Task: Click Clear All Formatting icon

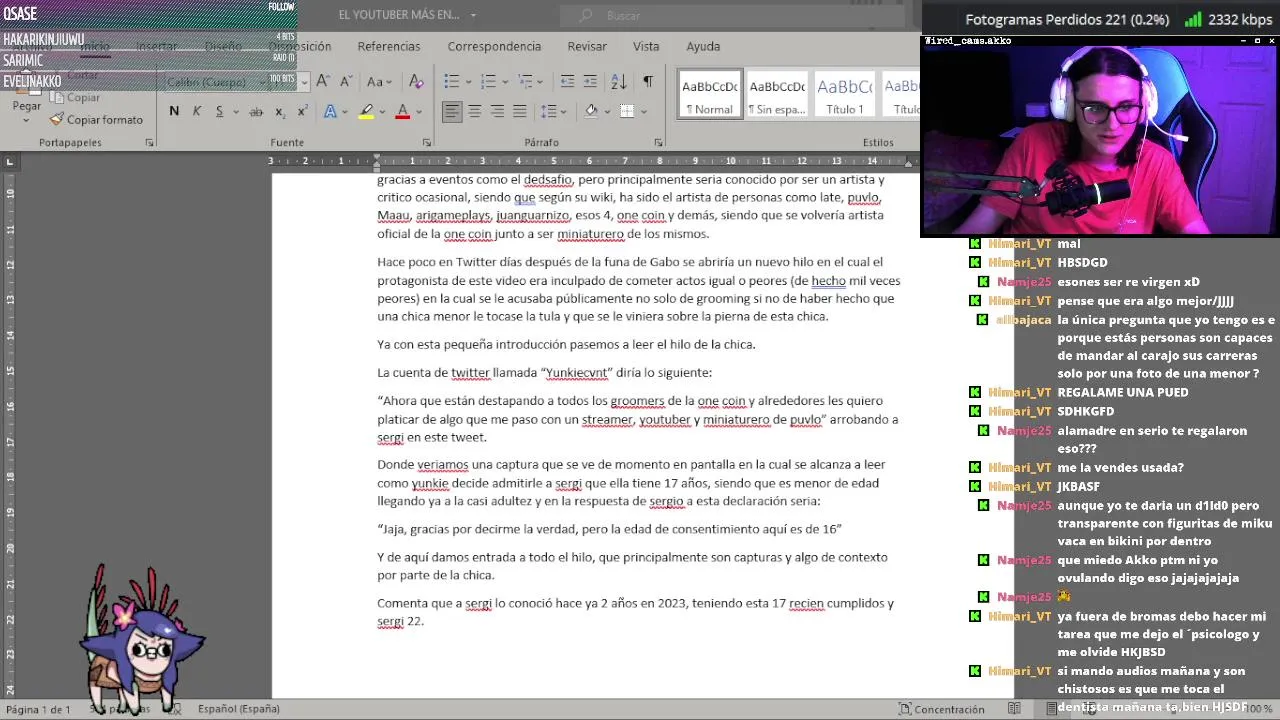Action: point(416,82)
